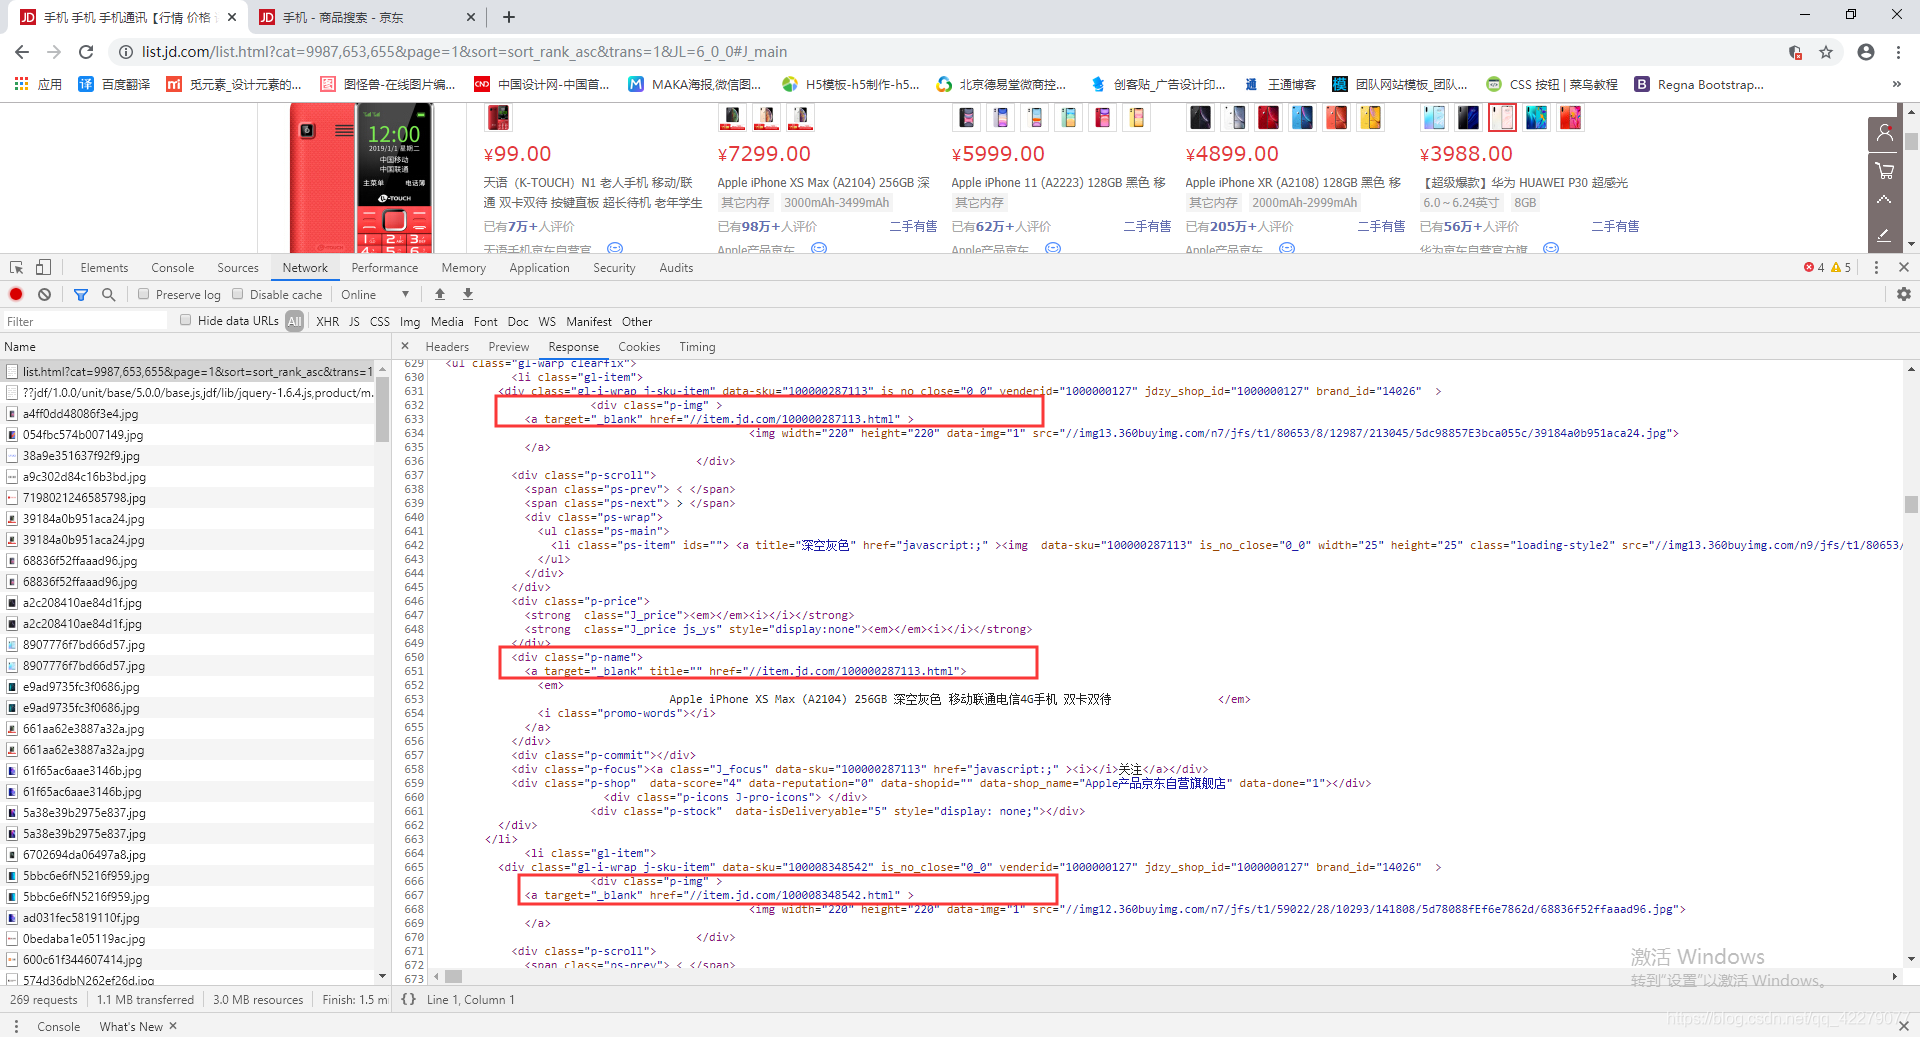
Task: Click the import HAR upload arrow
Action: [440, 294]
